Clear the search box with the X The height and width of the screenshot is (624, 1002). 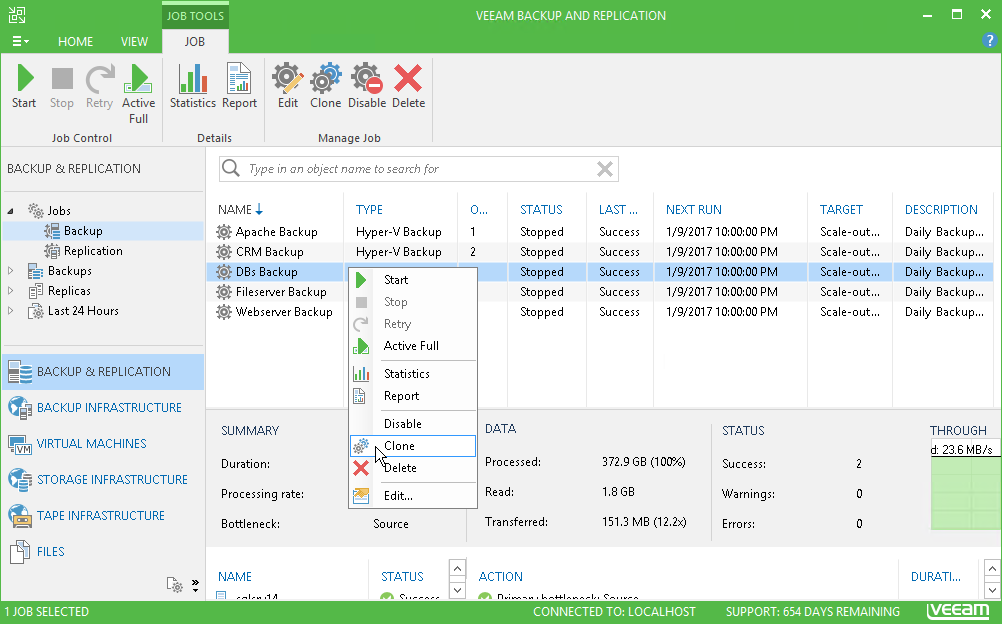click(x=605, y=169)
